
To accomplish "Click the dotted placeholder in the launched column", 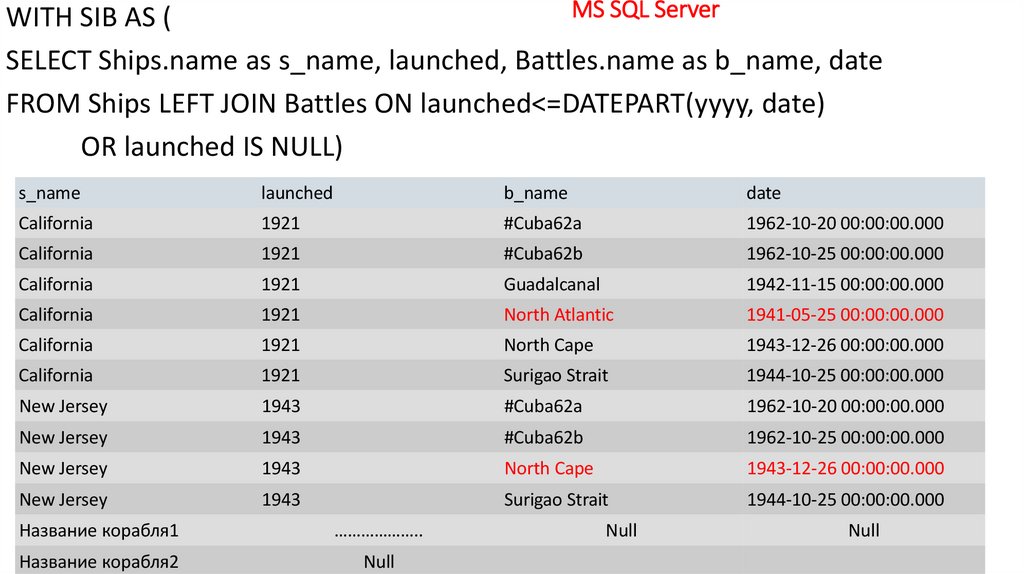I will pos(378,531).
